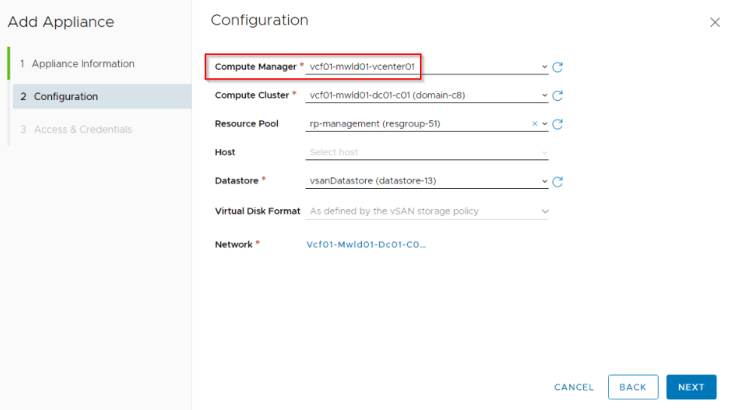Open the Datastore dropdown
The height and width of the screenshot is (410, 730).
[x=544, y=181]
